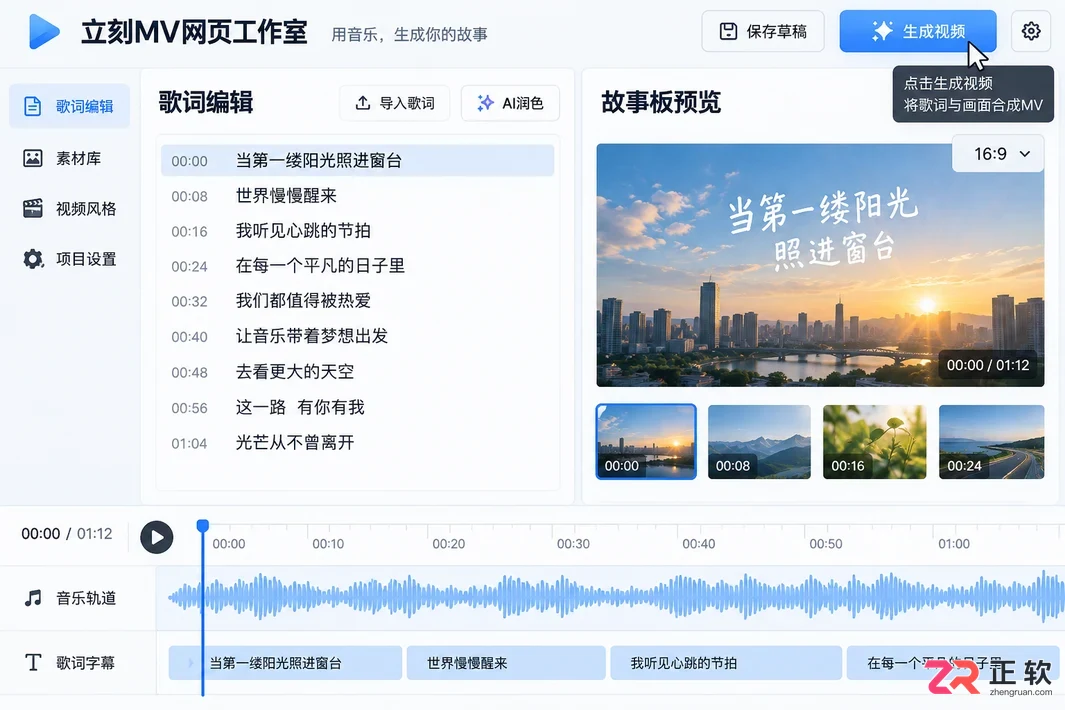The height and width of the screenshot is (710, 1065).
Task: Open the settings gear in header
Action: tap(1030, 31)
